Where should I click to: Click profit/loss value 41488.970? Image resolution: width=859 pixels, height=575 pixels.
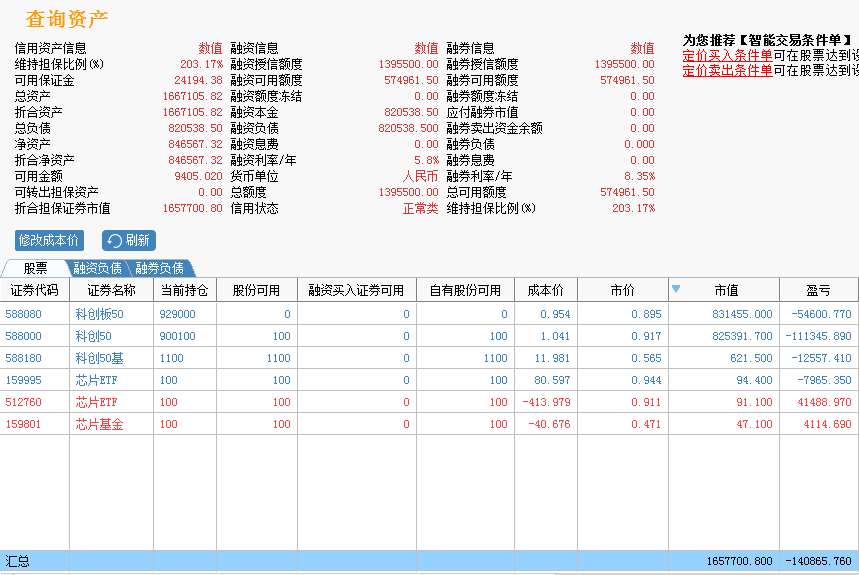(824, 402)
